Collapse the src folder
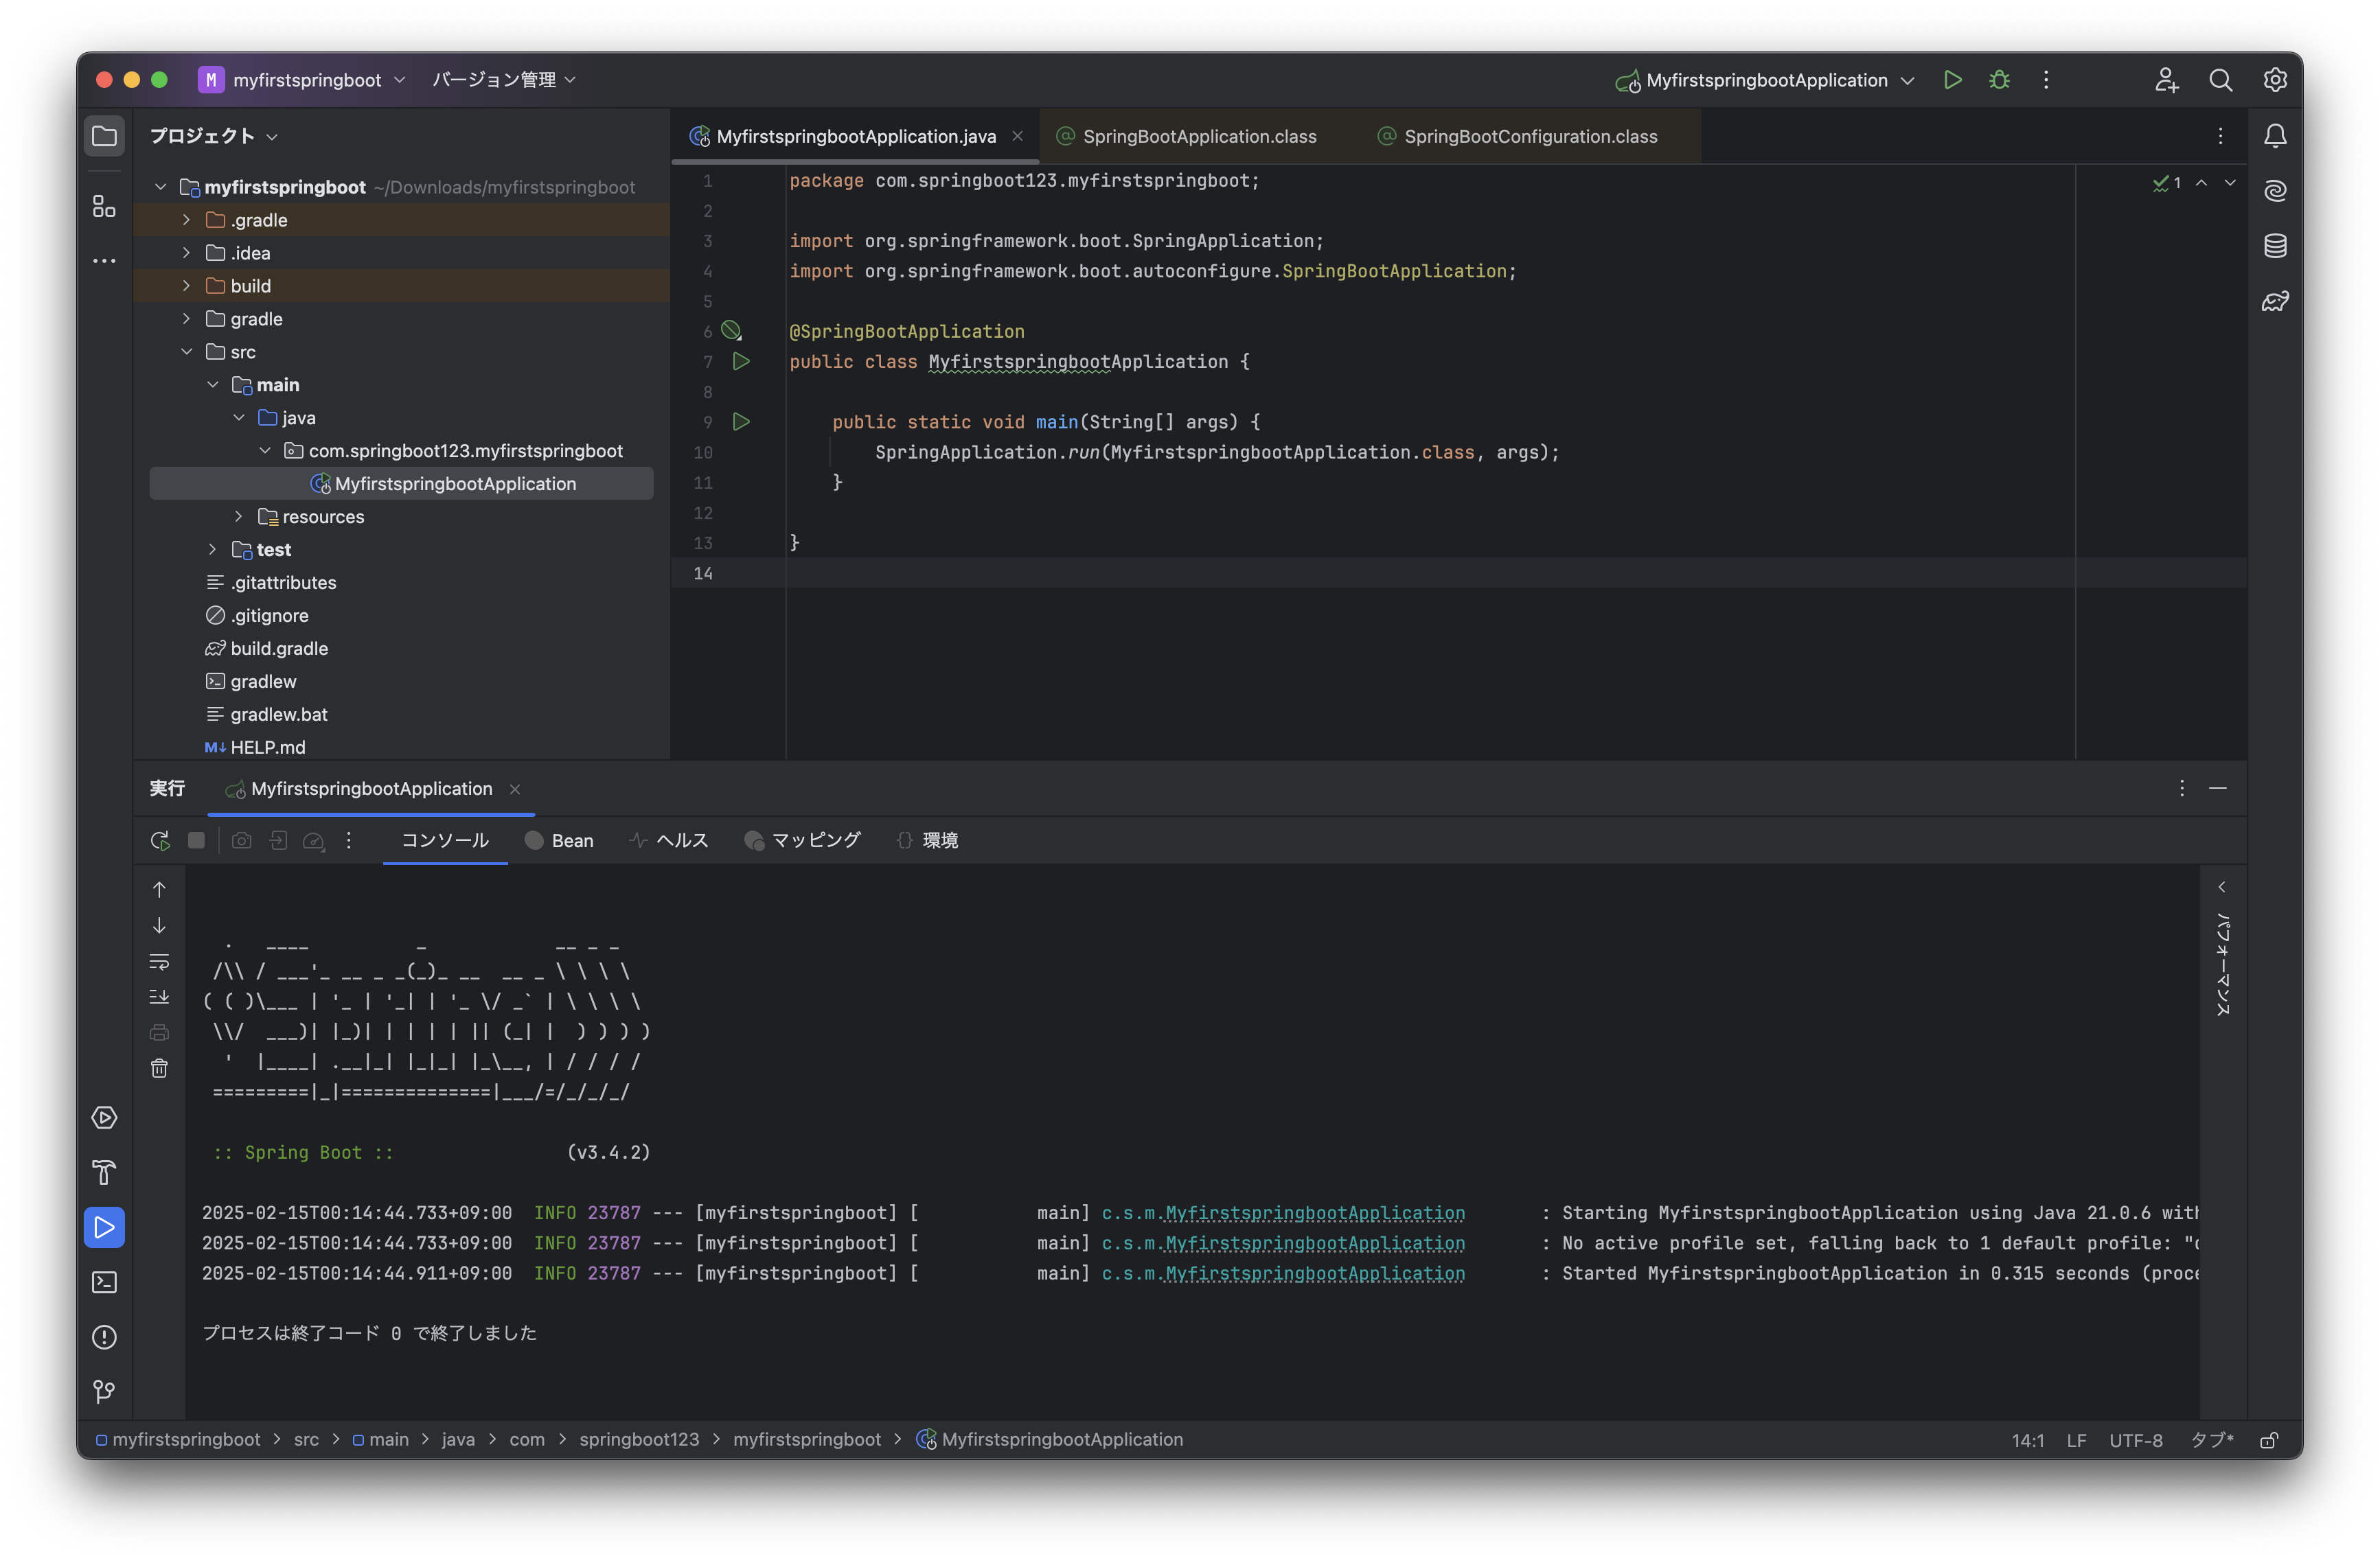 (x=187, y=352)
